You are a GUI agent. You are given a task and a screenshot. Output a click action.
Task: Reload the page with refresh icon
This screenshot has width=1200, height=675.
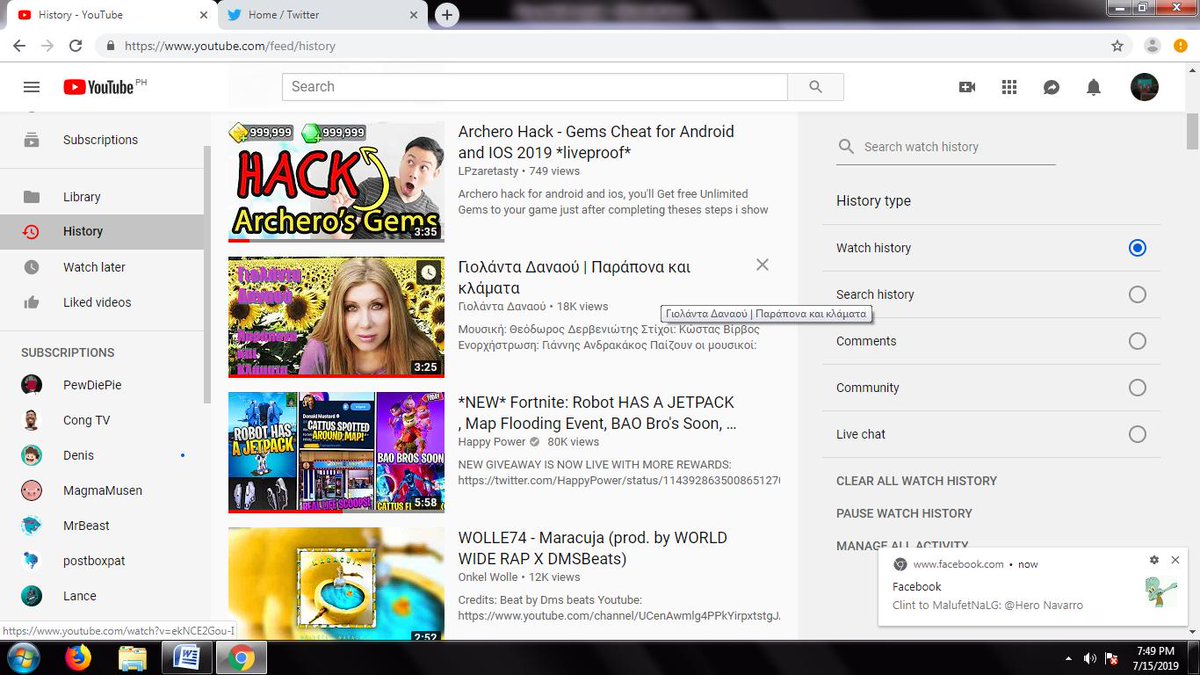tap(75, 46)
